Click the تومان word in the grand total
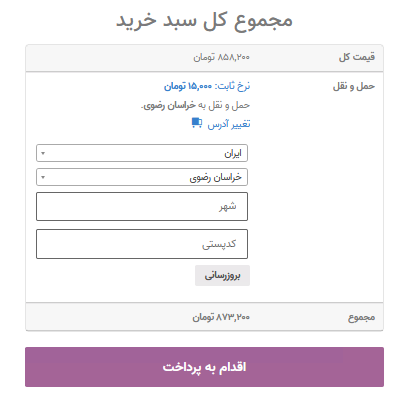Screen dimensions: 395x397 pos(203,317)
